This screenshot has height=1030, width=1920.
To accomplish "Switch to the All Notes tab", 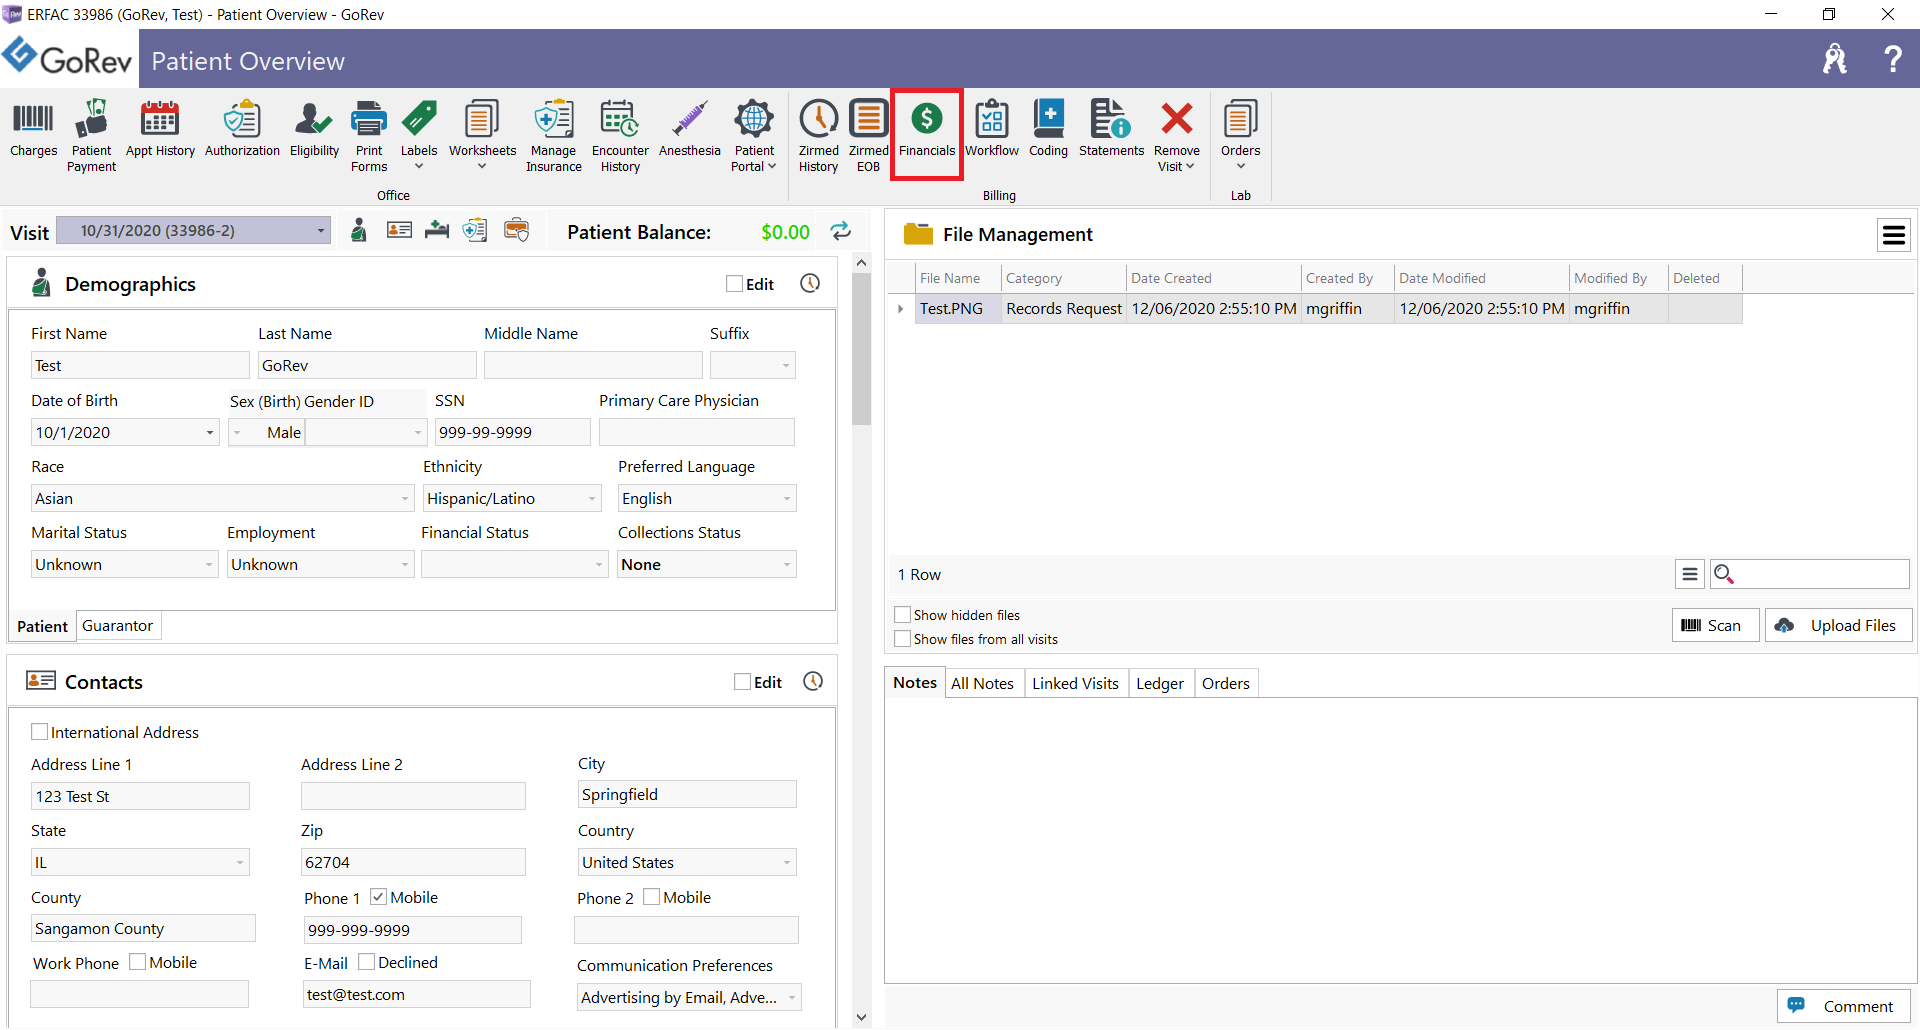I will coord(982,683).
